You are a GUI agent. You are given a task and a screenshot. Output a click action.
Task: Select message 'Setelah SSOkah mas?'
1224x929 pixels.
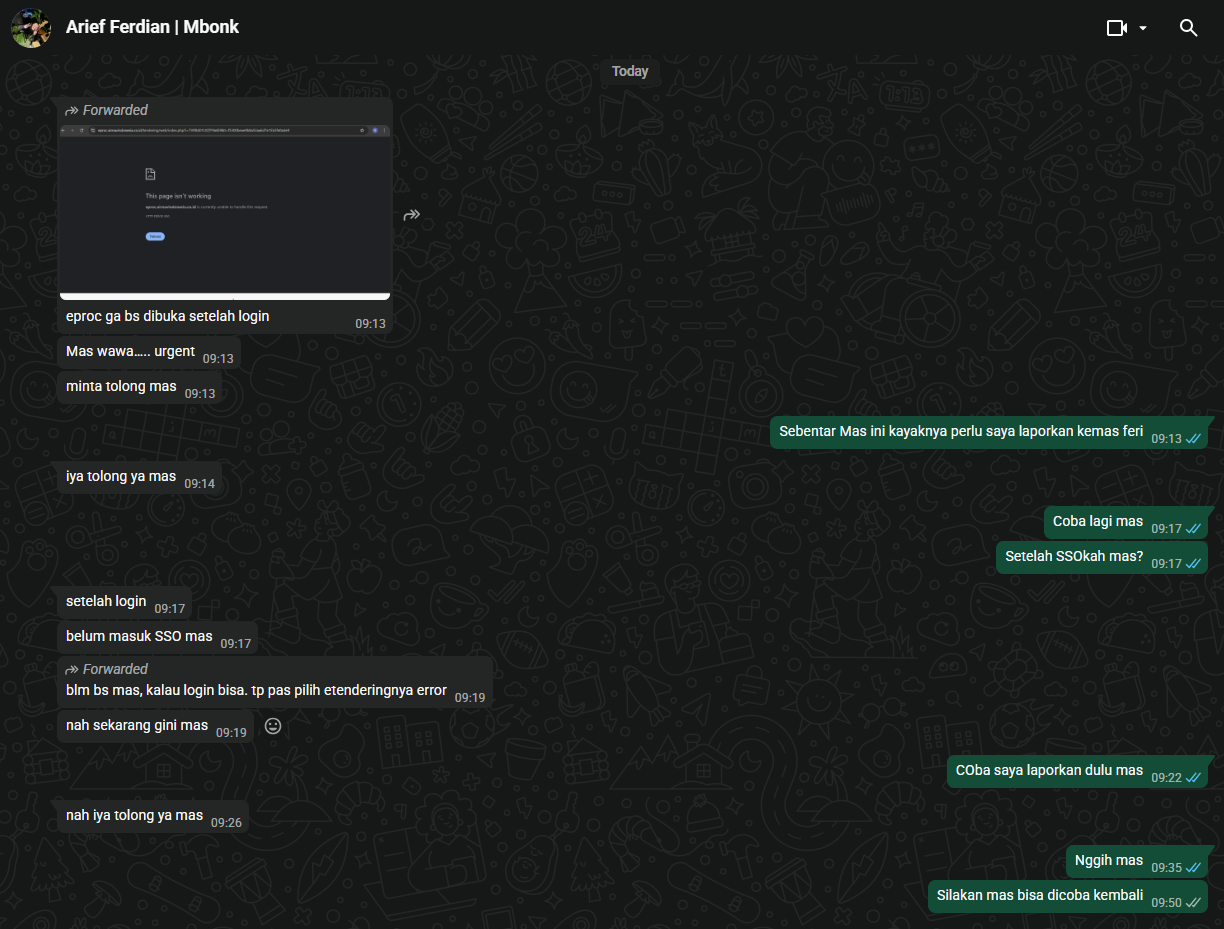pos(1074,556)
